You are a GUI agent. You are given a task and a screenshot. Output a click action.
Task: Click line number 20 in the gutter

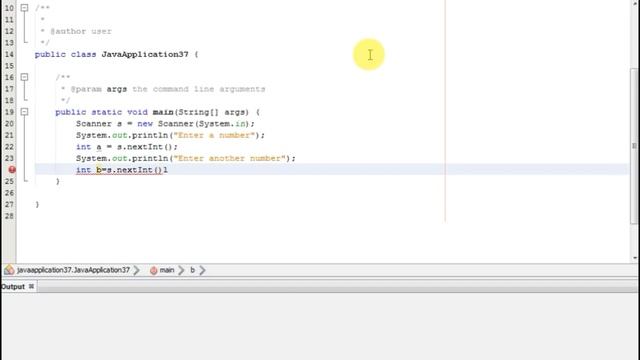click(9, 124)
